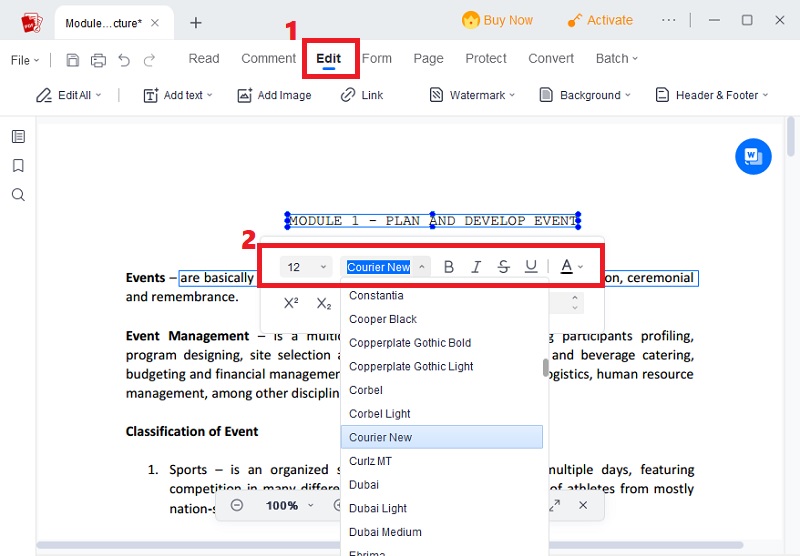
Task: Open the Watermark dropdown
Action: pyautogui.click(x=472, y=95)
